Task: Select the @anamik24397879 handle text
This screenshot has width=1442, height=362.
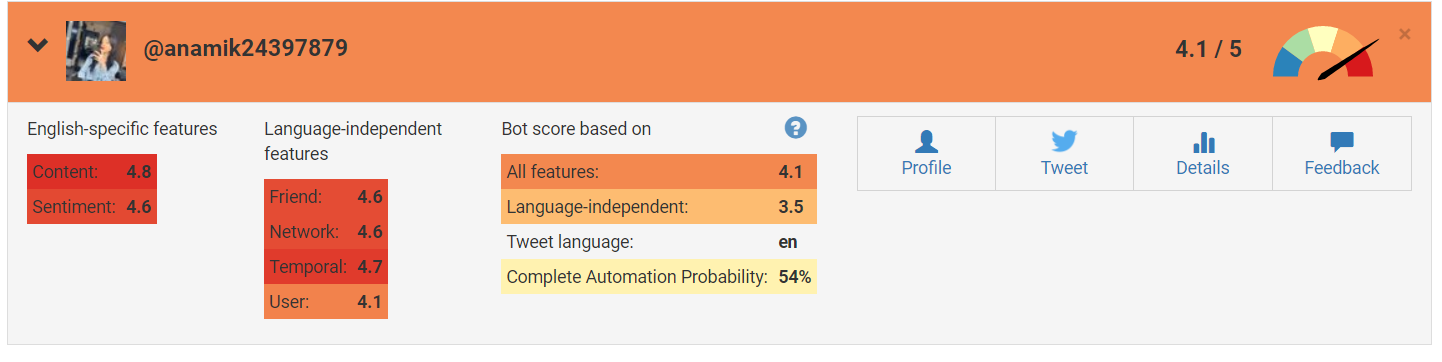Action: (x=245, y=48)
